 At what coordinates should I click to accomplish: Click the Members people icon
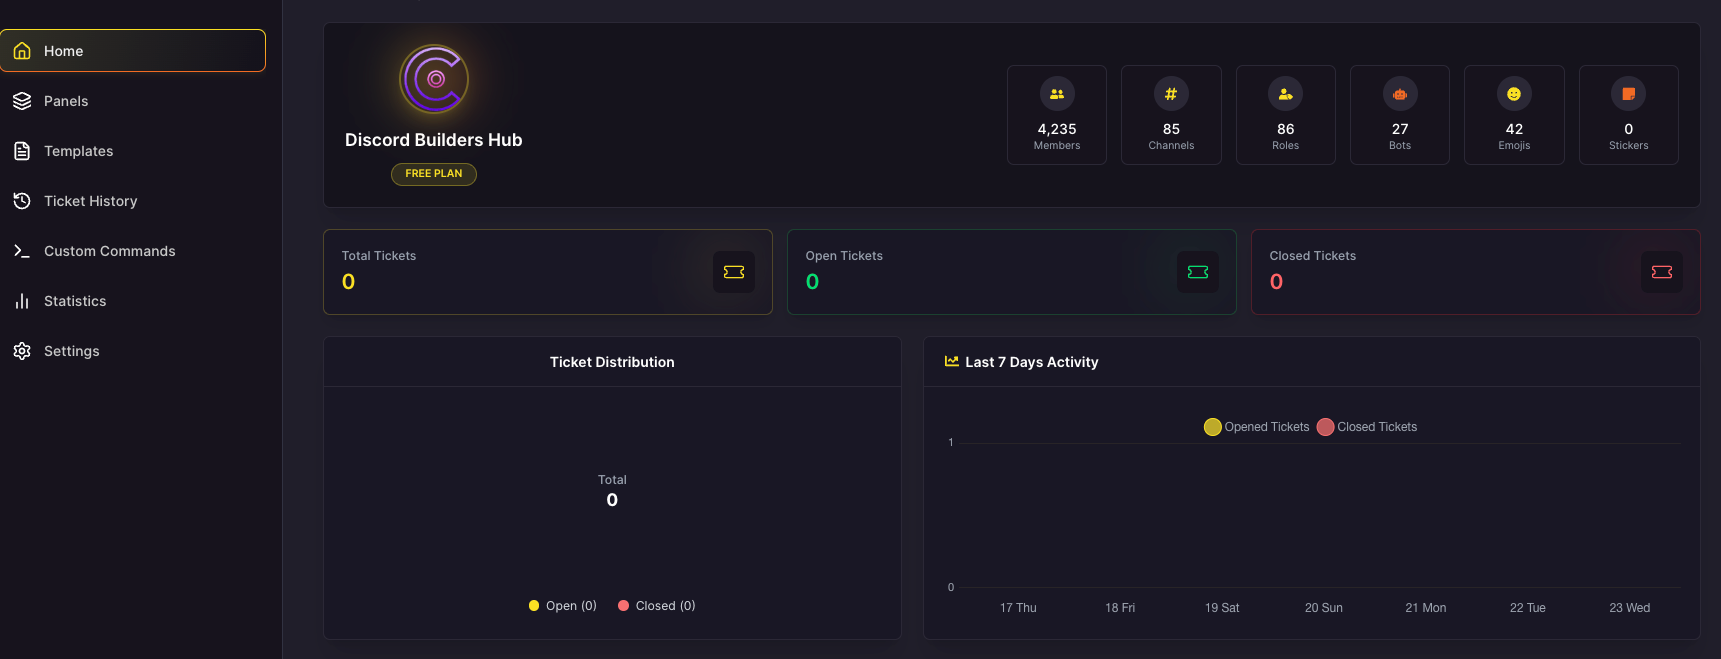coord(1057,94)
